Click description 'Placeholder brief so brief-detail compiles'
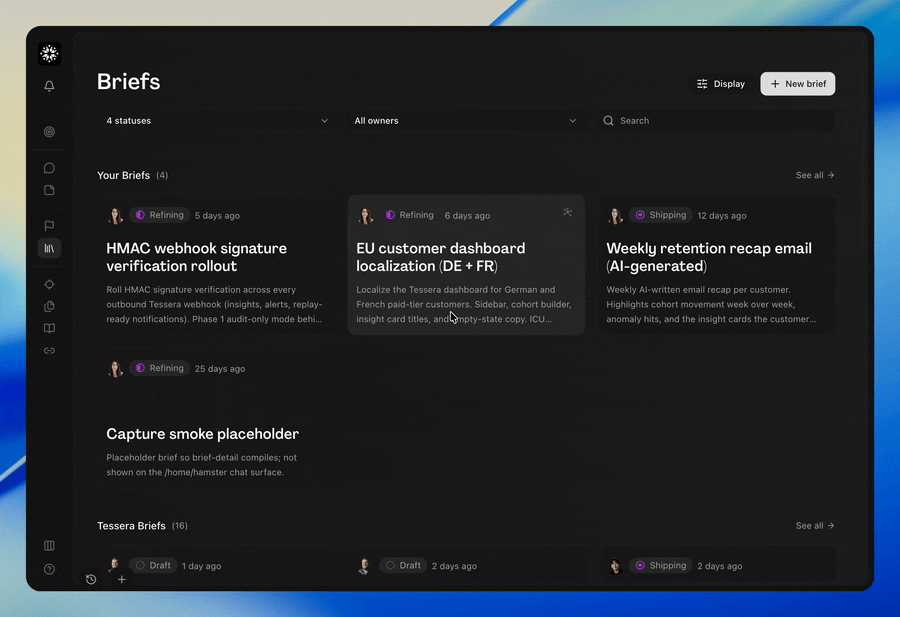The width and height of the screenshot is (900, 617). tap(201, 465)
